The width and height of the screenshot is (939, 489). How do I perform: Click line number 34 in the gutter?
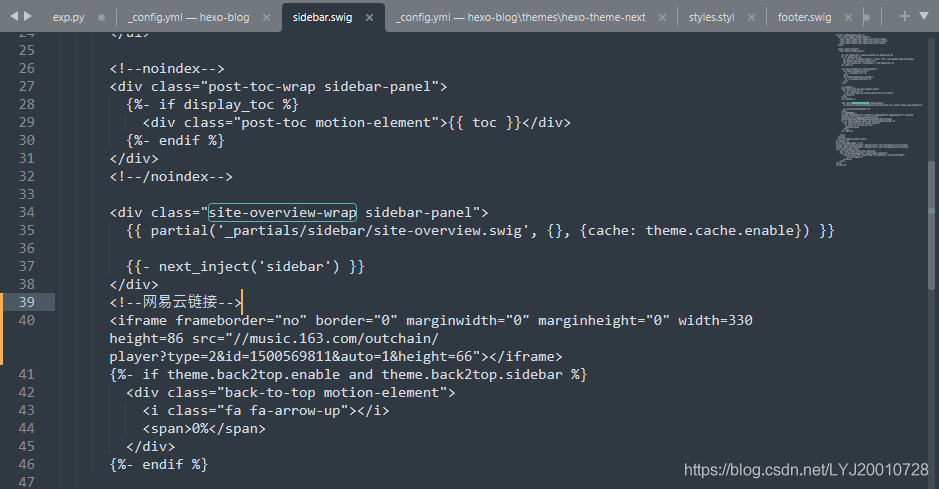coord(27,212)
